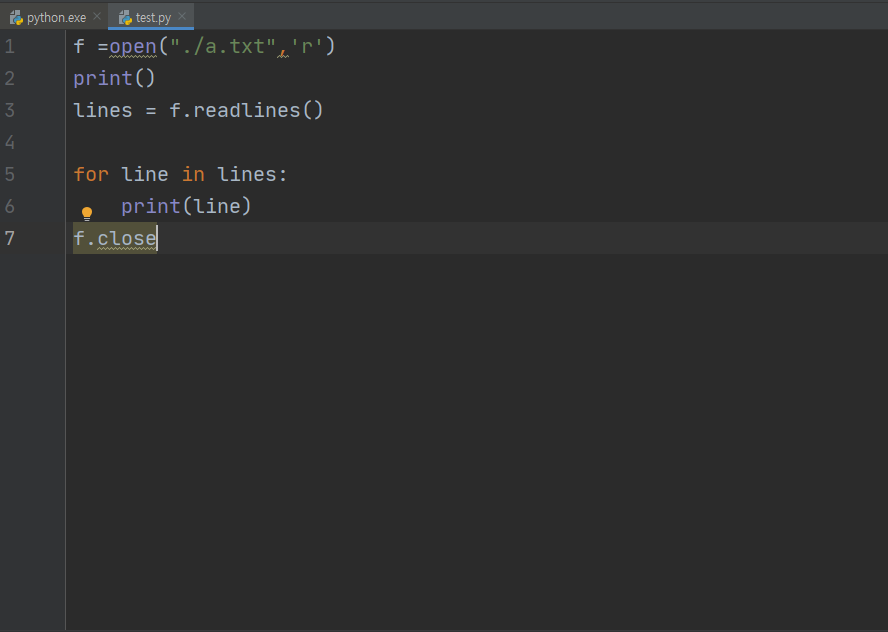
Task: Switch to the python.exe tab
Action: tap(52, 17)
